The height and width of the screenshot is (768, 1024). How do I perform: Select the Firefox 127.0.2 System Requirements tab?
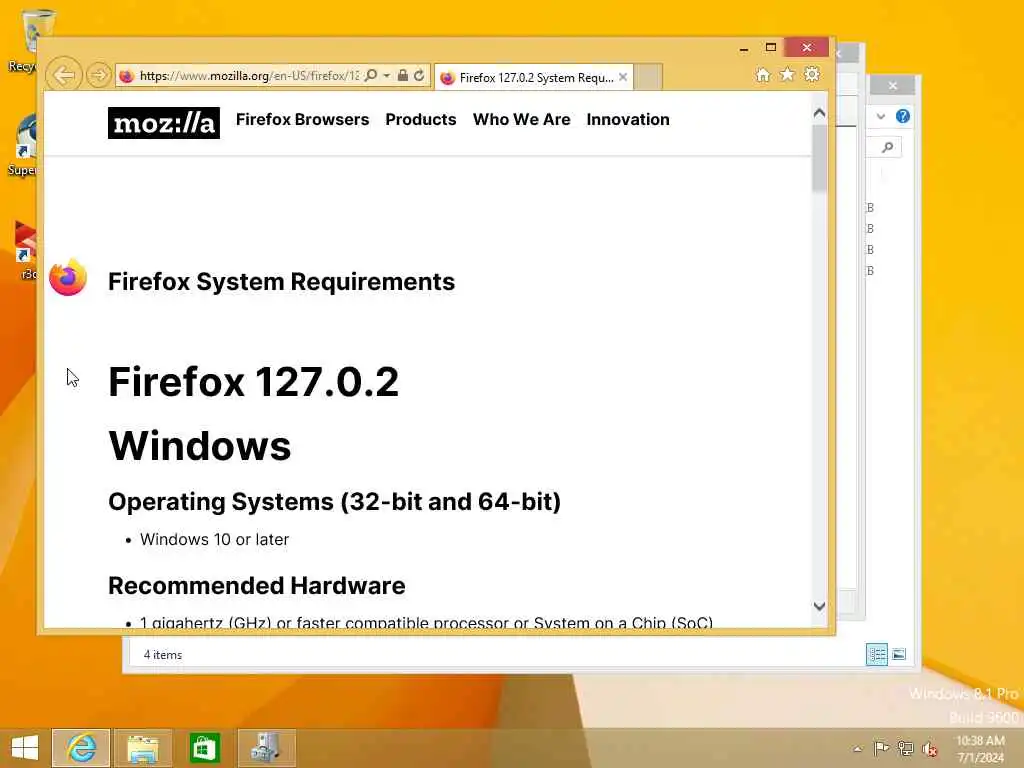click(534, 77)
